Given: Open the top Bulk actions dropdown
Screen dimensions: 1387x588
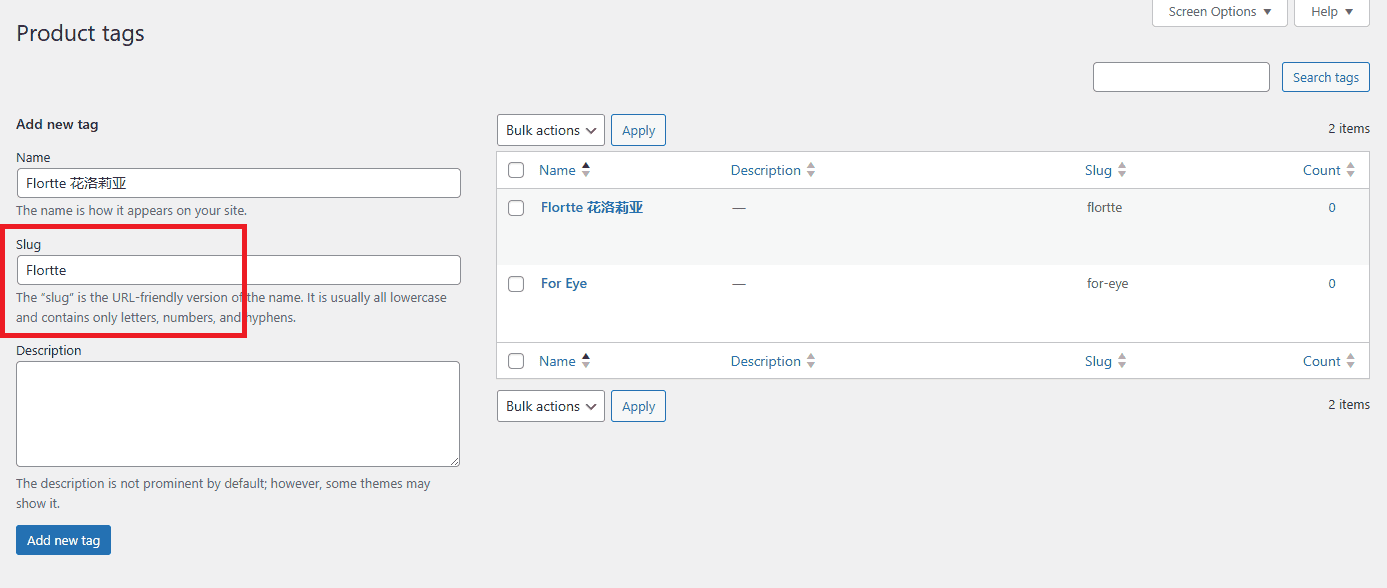Looking at the screenshot, I should pyautogui.click(x=551, y=130).
